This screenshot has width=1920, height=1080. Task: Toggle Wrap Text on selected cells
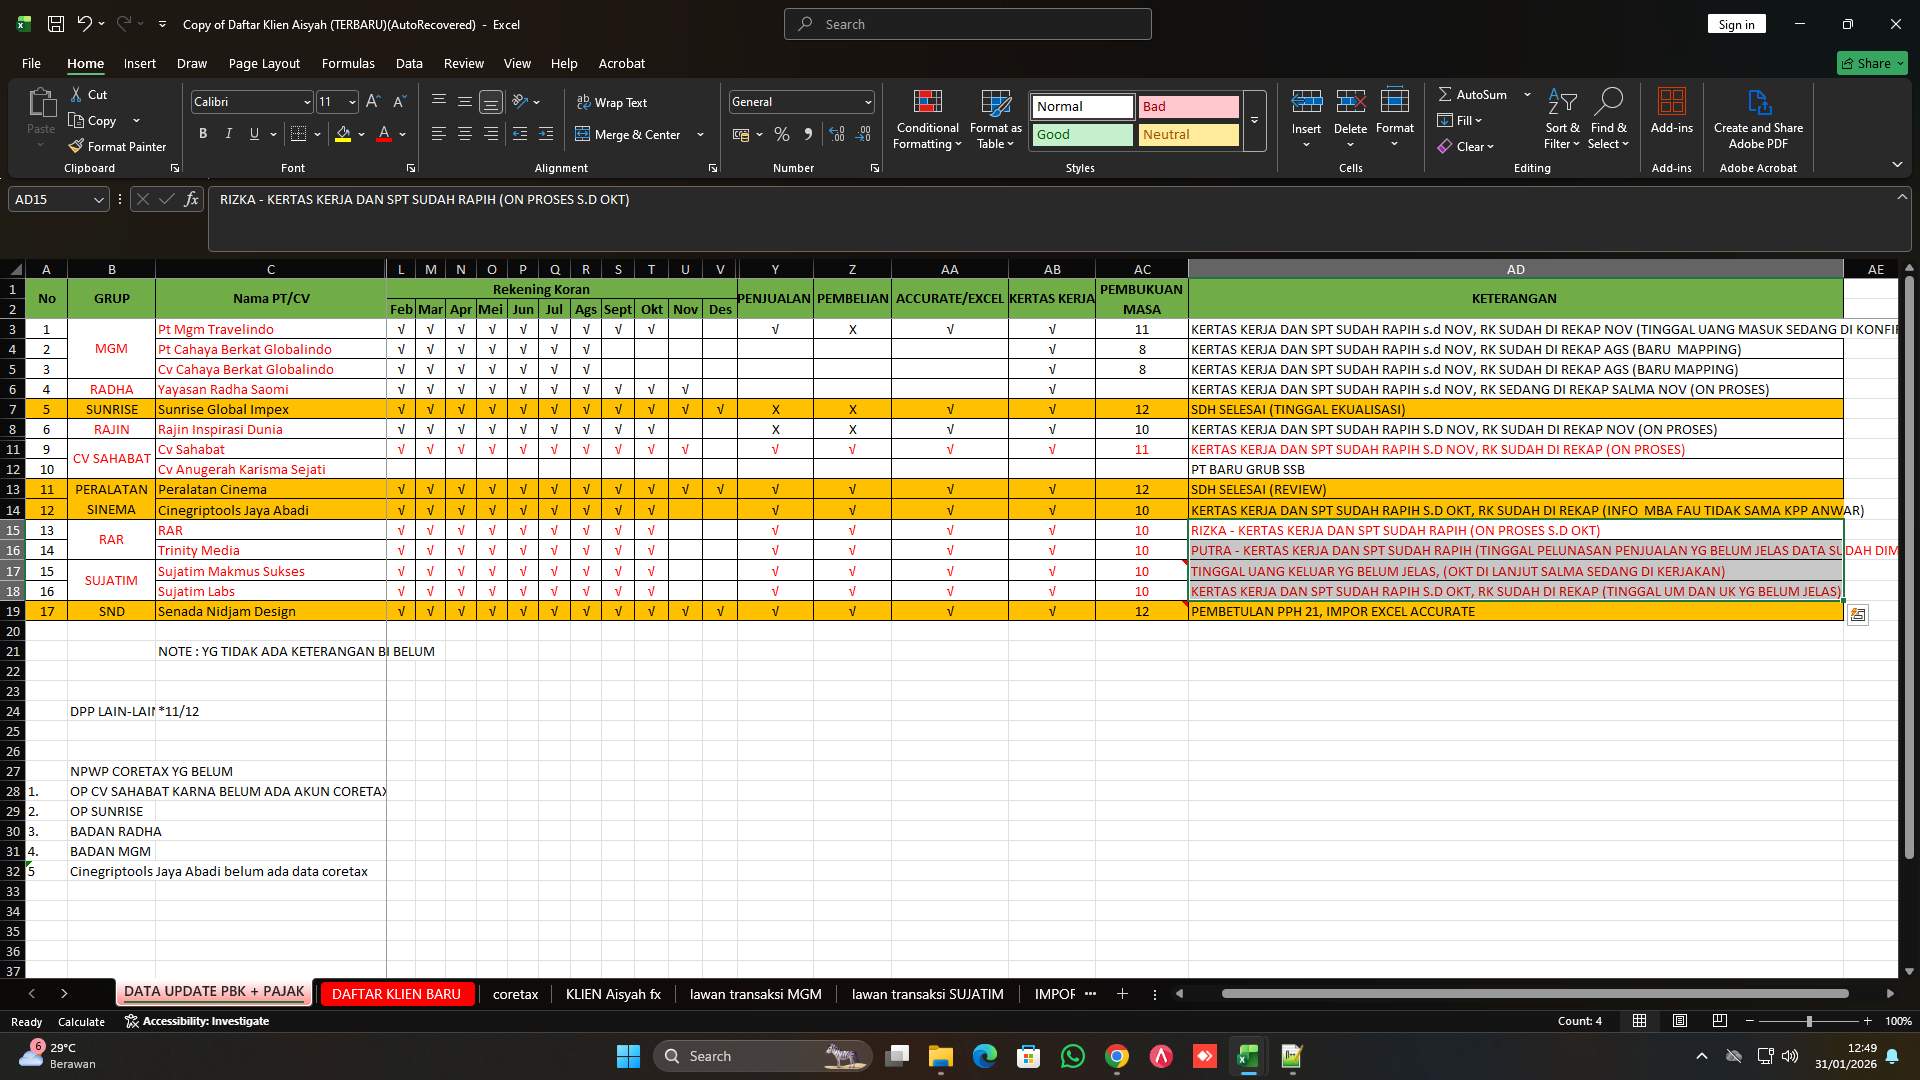click(611, 102)
